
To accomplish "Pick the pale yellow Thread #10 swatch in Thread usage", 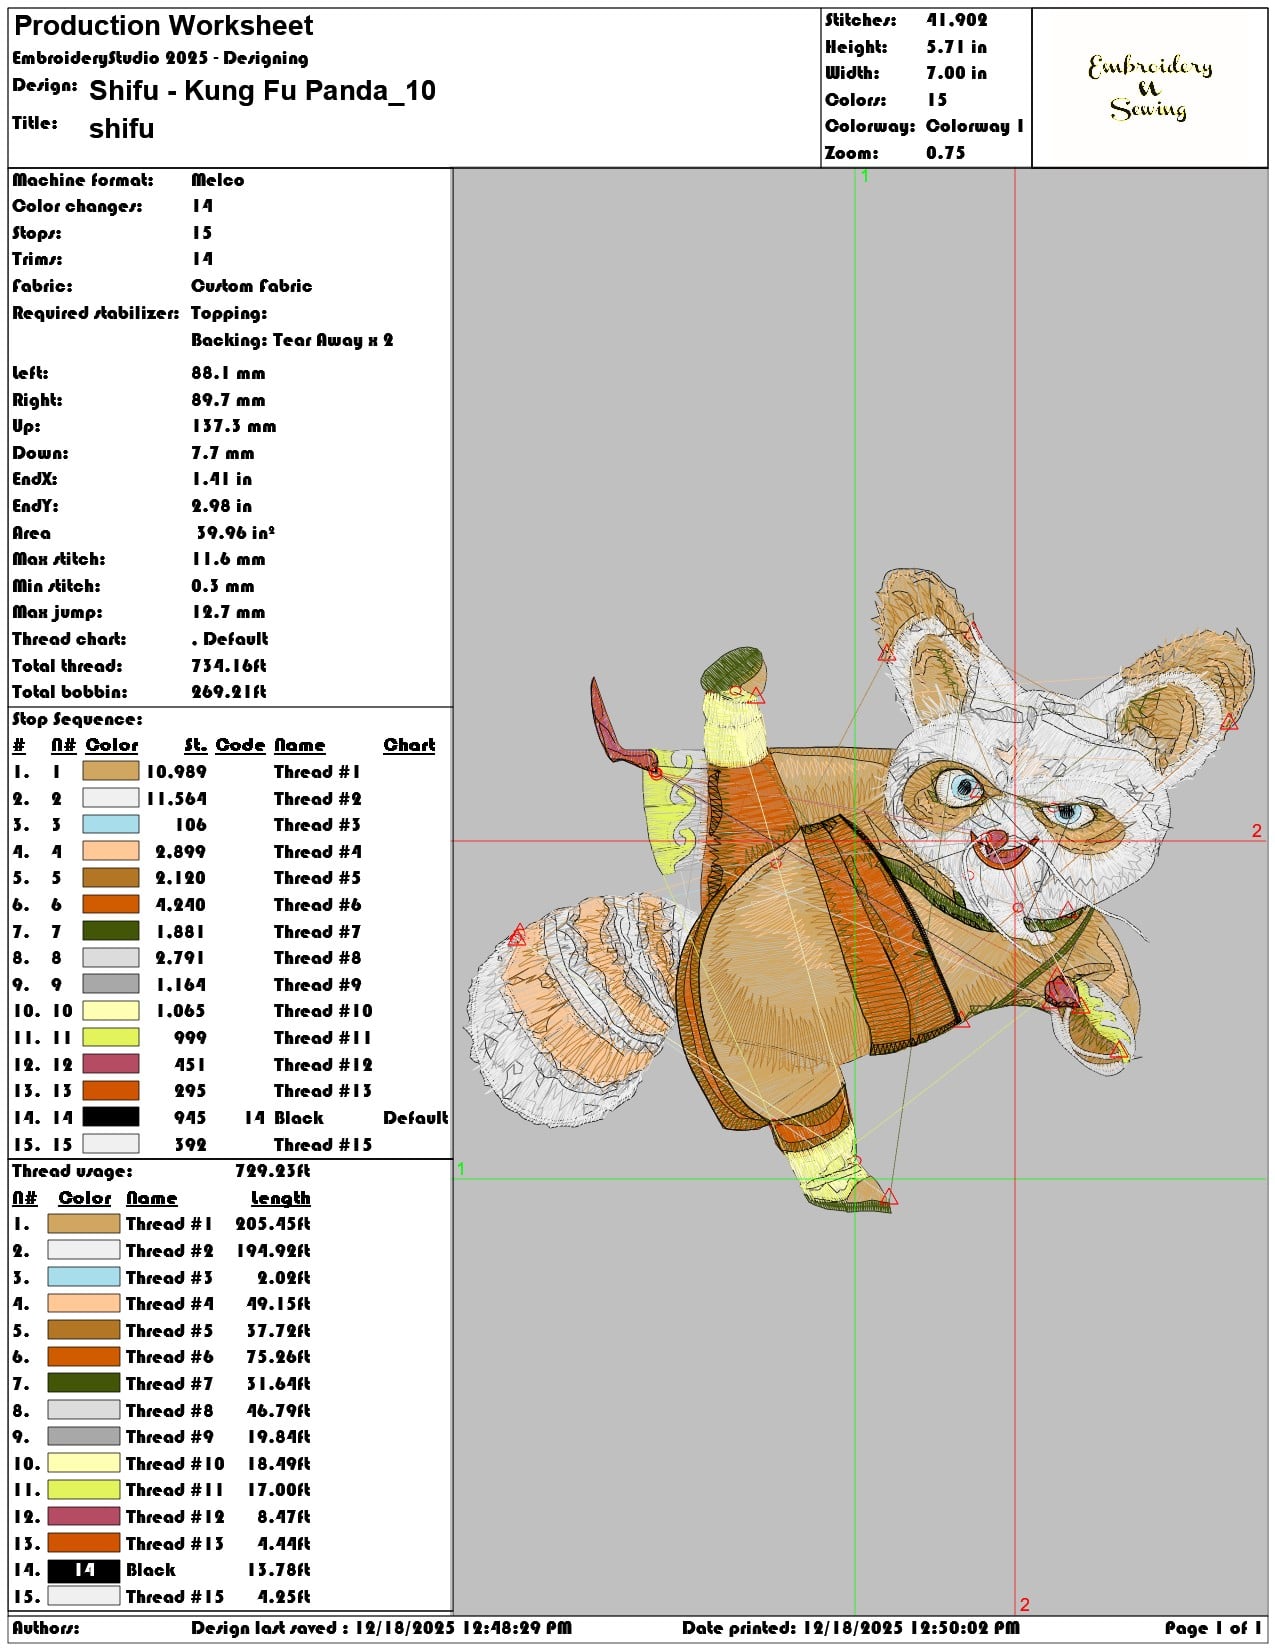I will [x=84, y=1463].
